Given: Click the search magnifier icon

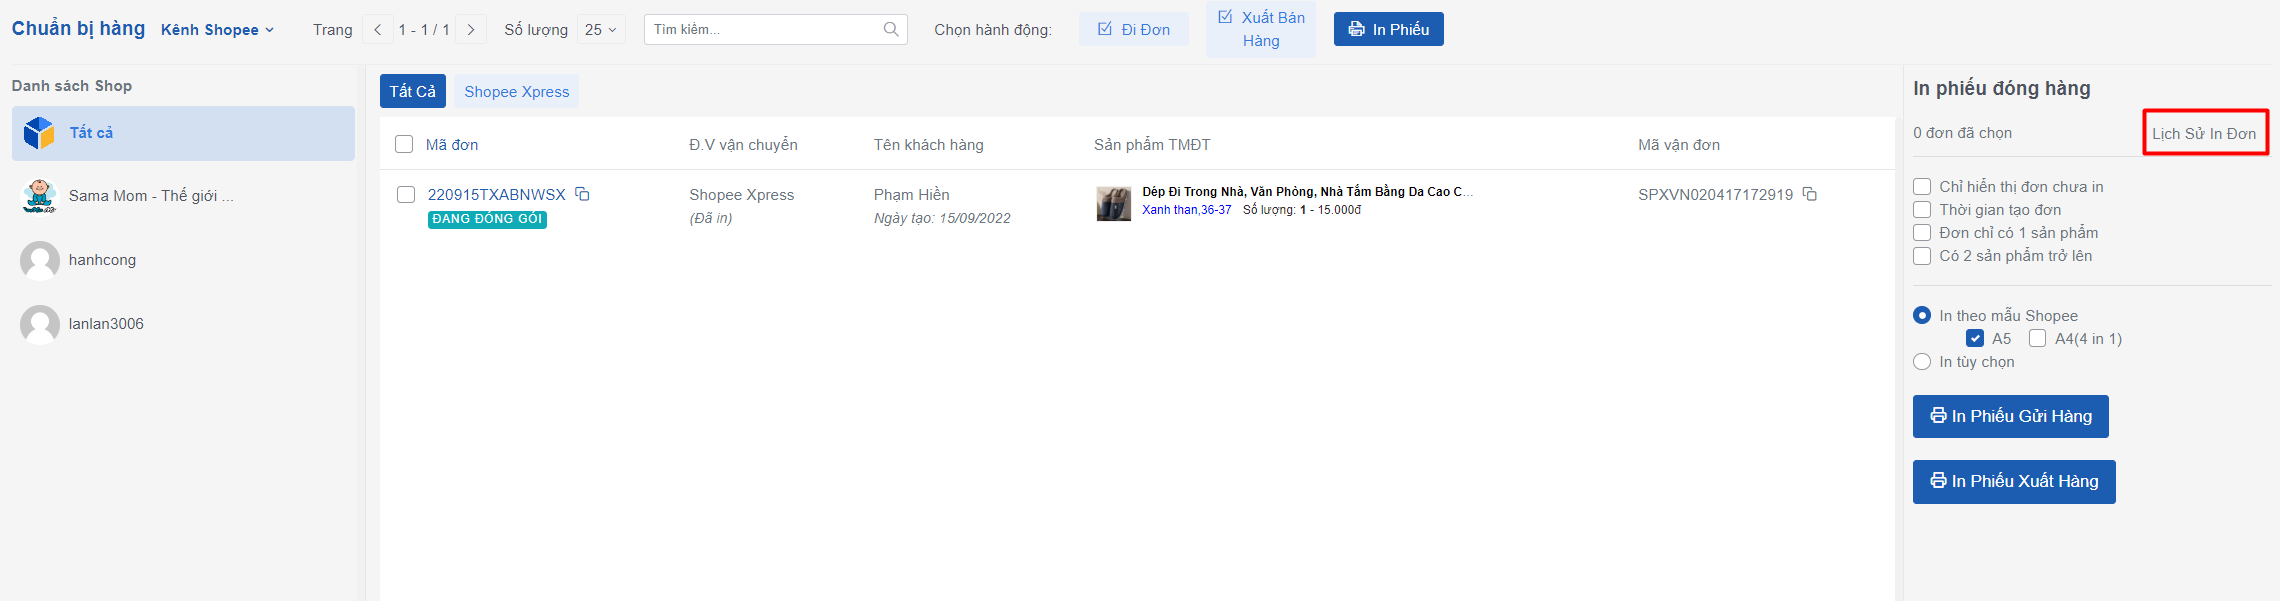Looking at the screenshot, I should tap(891, 29).
